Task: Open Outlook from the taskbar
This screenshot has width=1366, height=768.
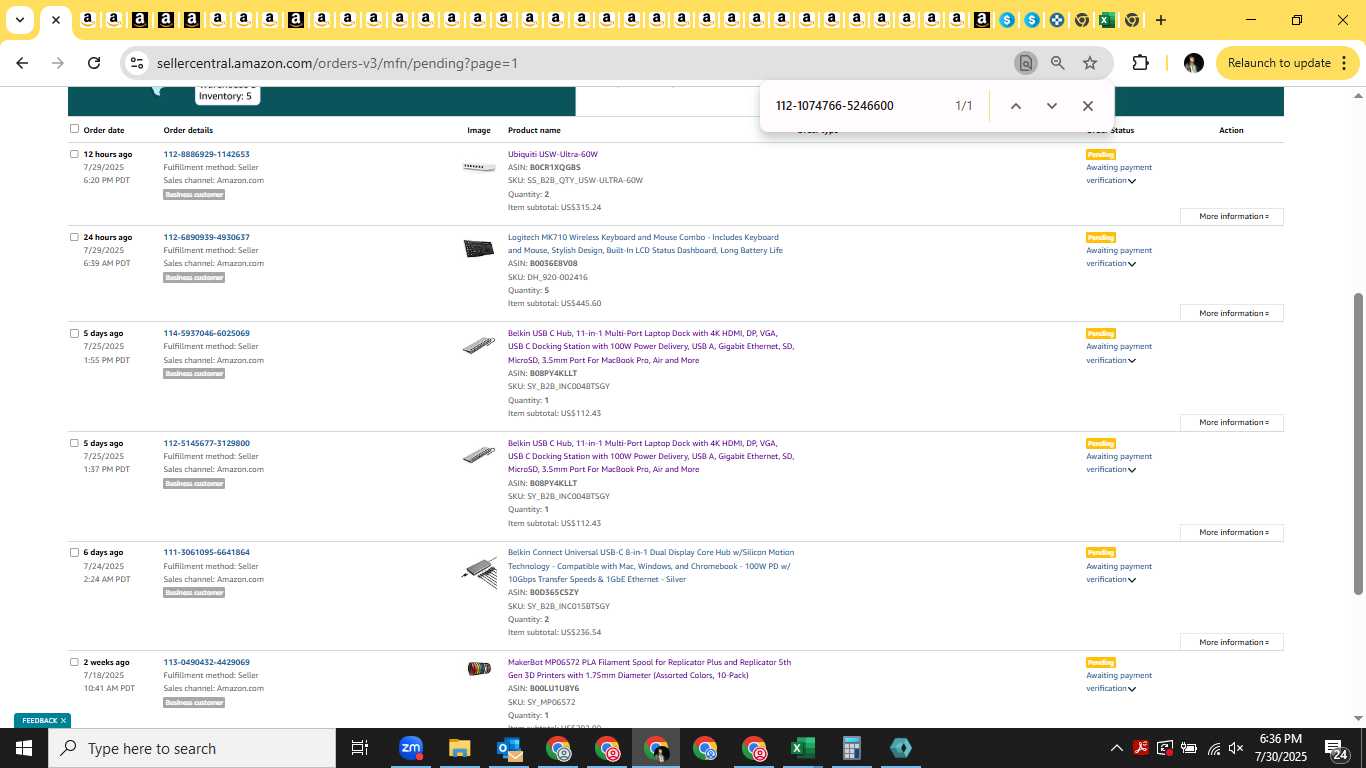Action: click(508, 748)
